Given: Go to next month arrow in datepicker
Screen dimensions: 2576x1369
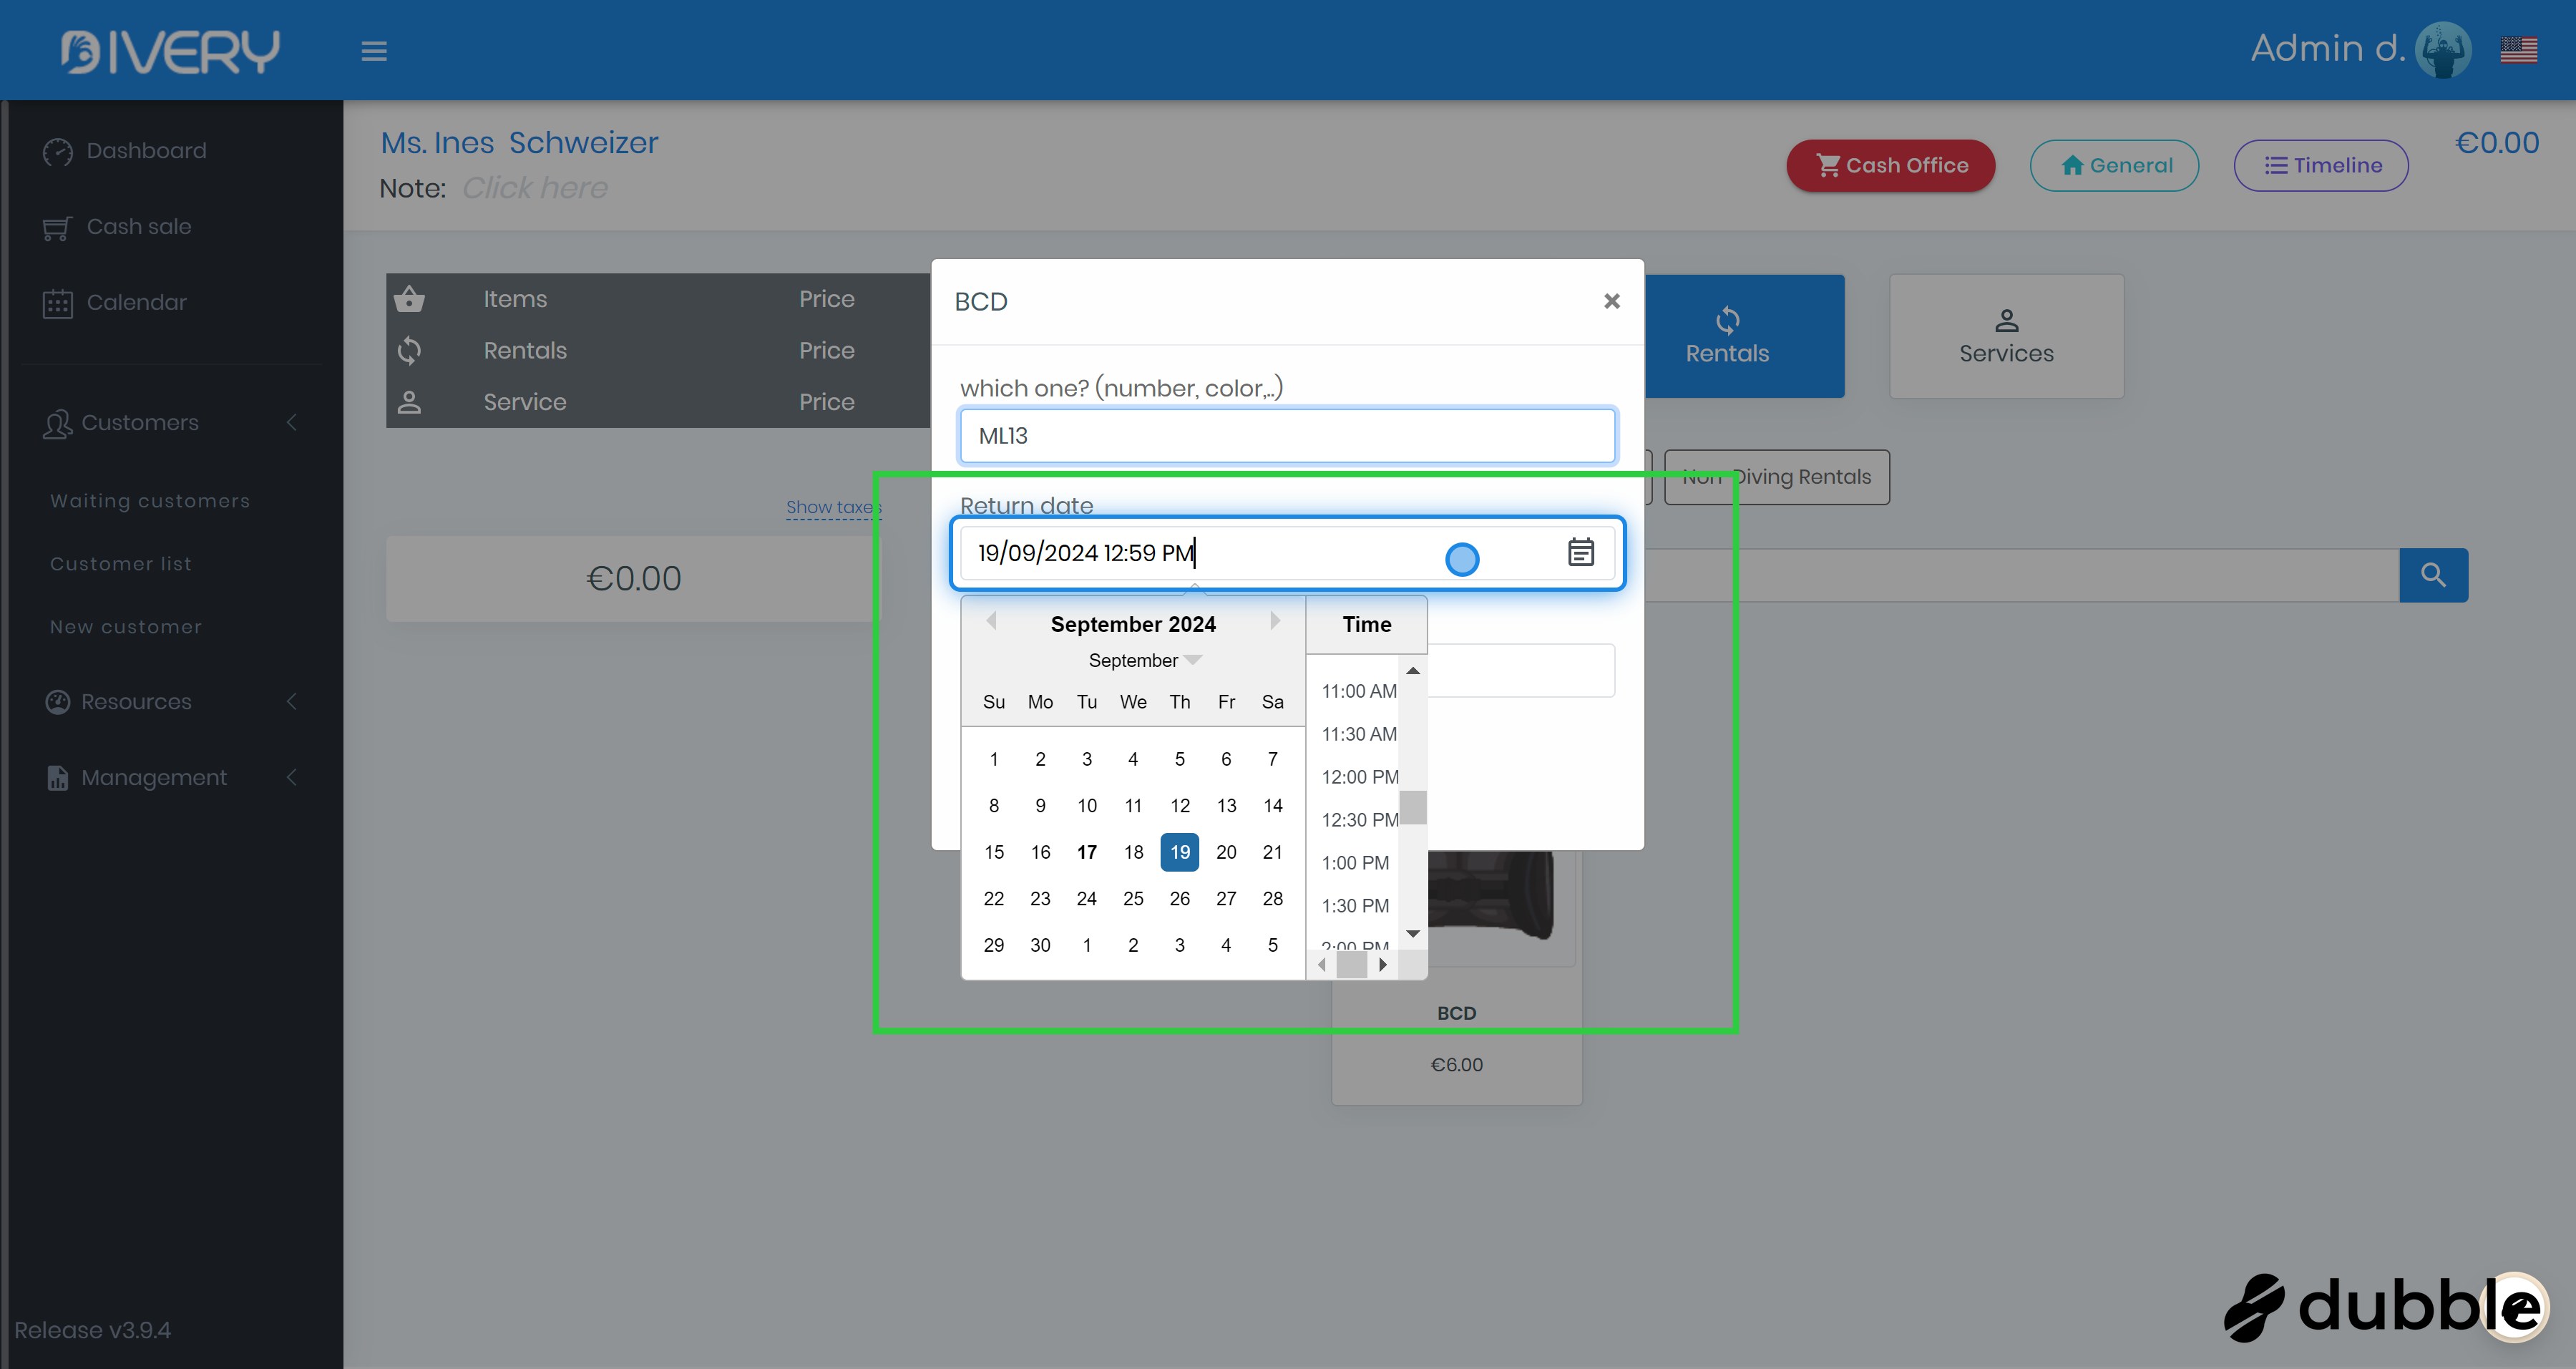Looking at the screenshot, I should [x=1275, y=621].
